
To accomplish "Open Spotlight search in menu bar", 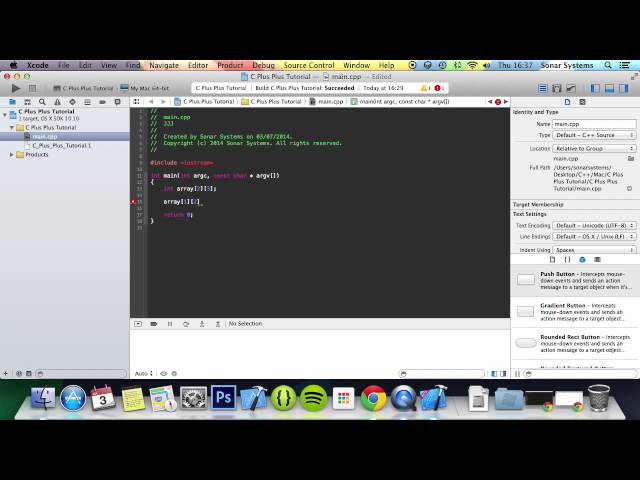I will pos(608,65).
